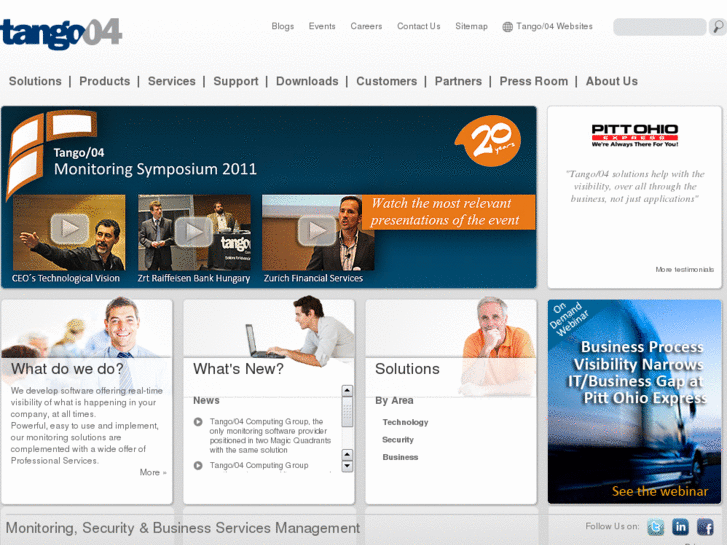Play the CEO's Technological Vision video
The width and height of the screenshot is (727, 545).
tap(70, 228)
